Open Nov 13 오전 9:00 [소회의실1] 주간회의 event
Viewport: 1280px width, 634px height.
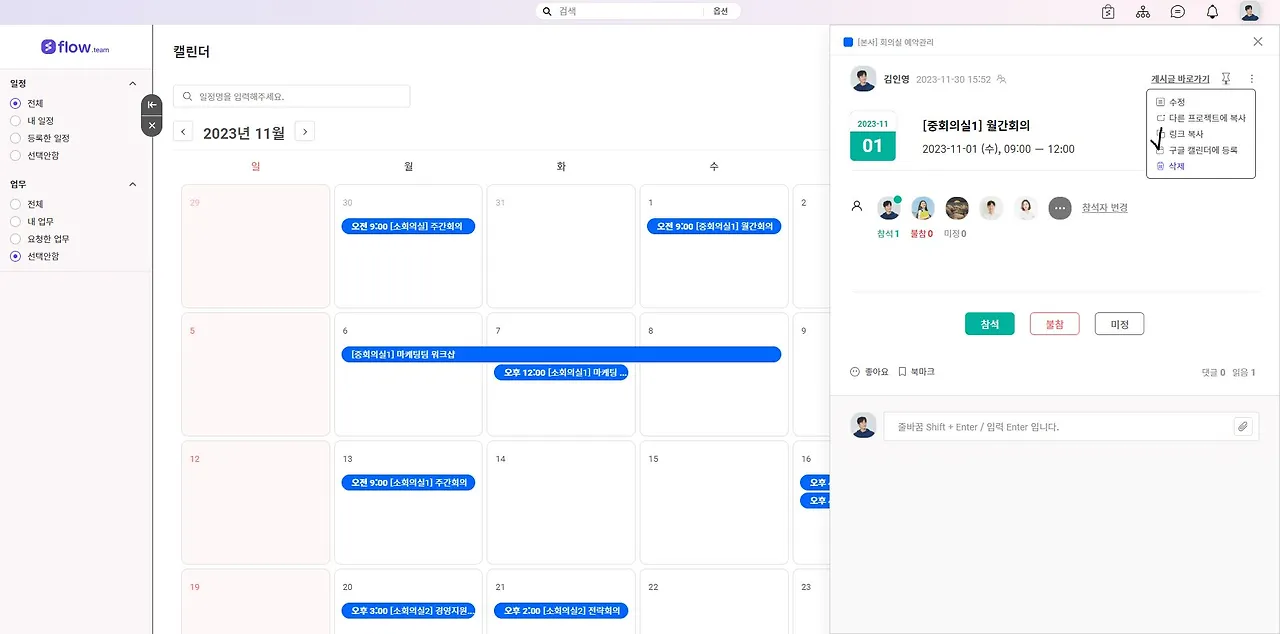pos(408,483)
